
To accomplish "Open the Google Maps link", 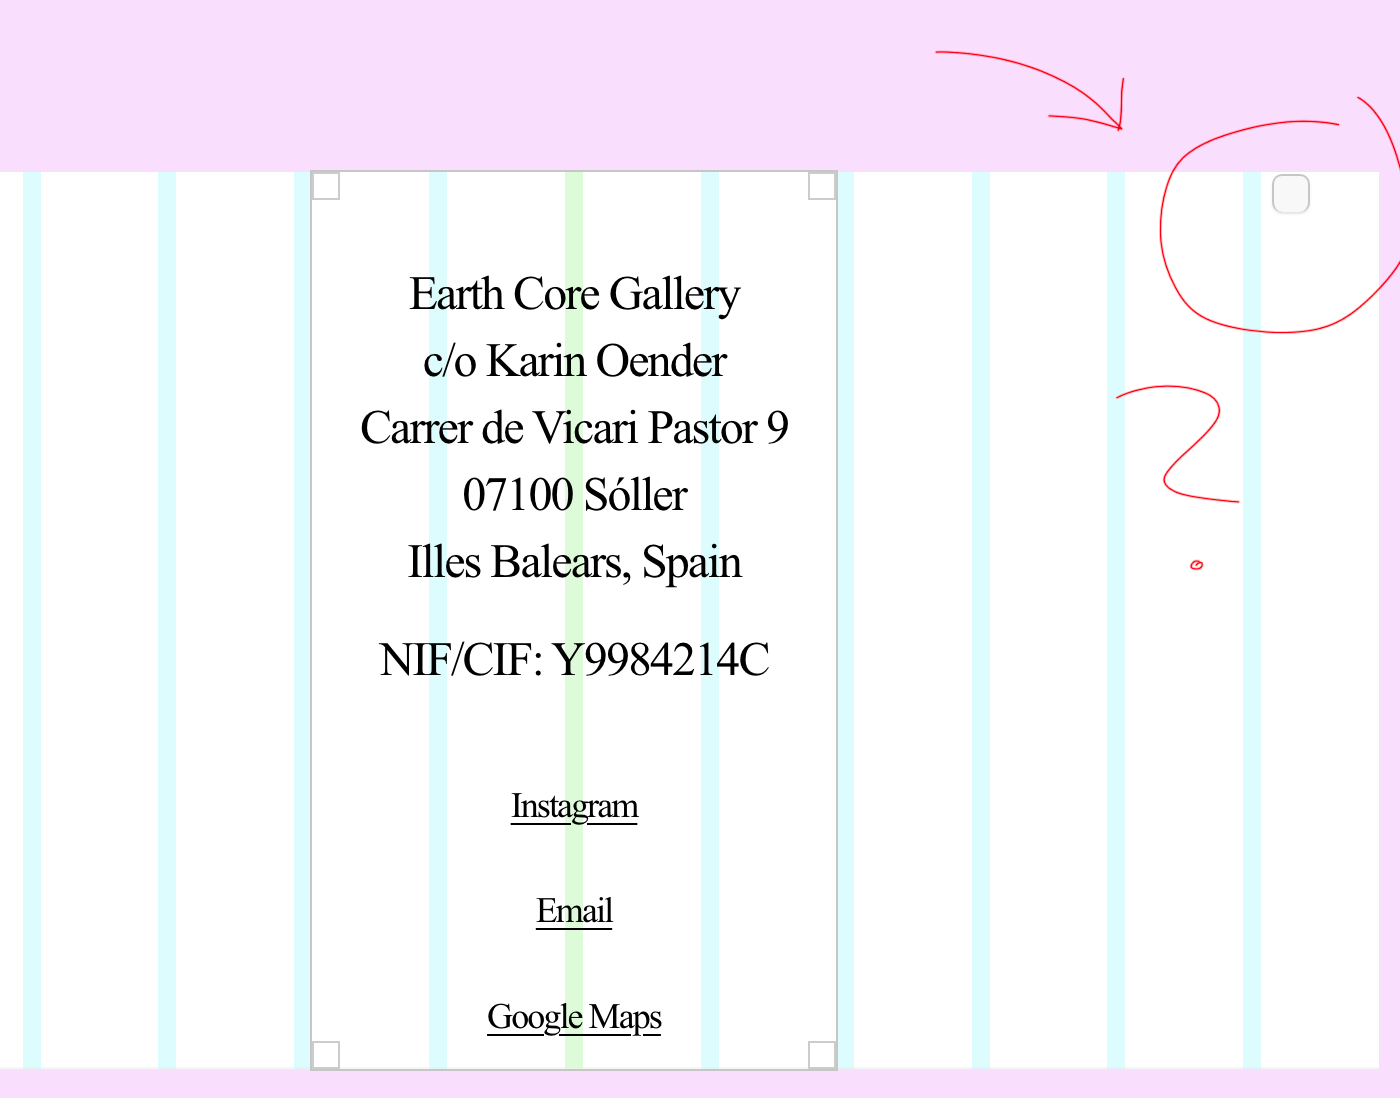I will (574, 1017).
